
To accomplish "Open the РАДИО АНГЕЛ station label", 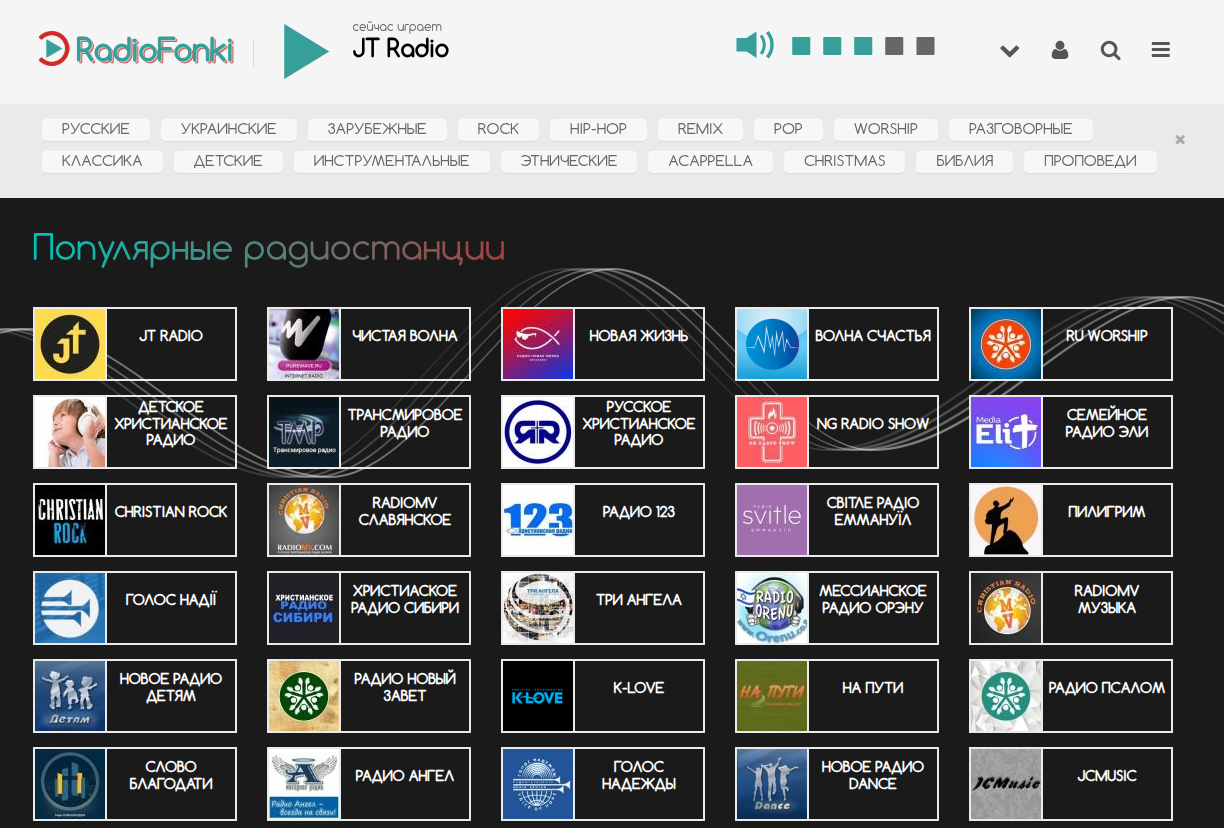I will pyautogui.click(x=405, y=776).
